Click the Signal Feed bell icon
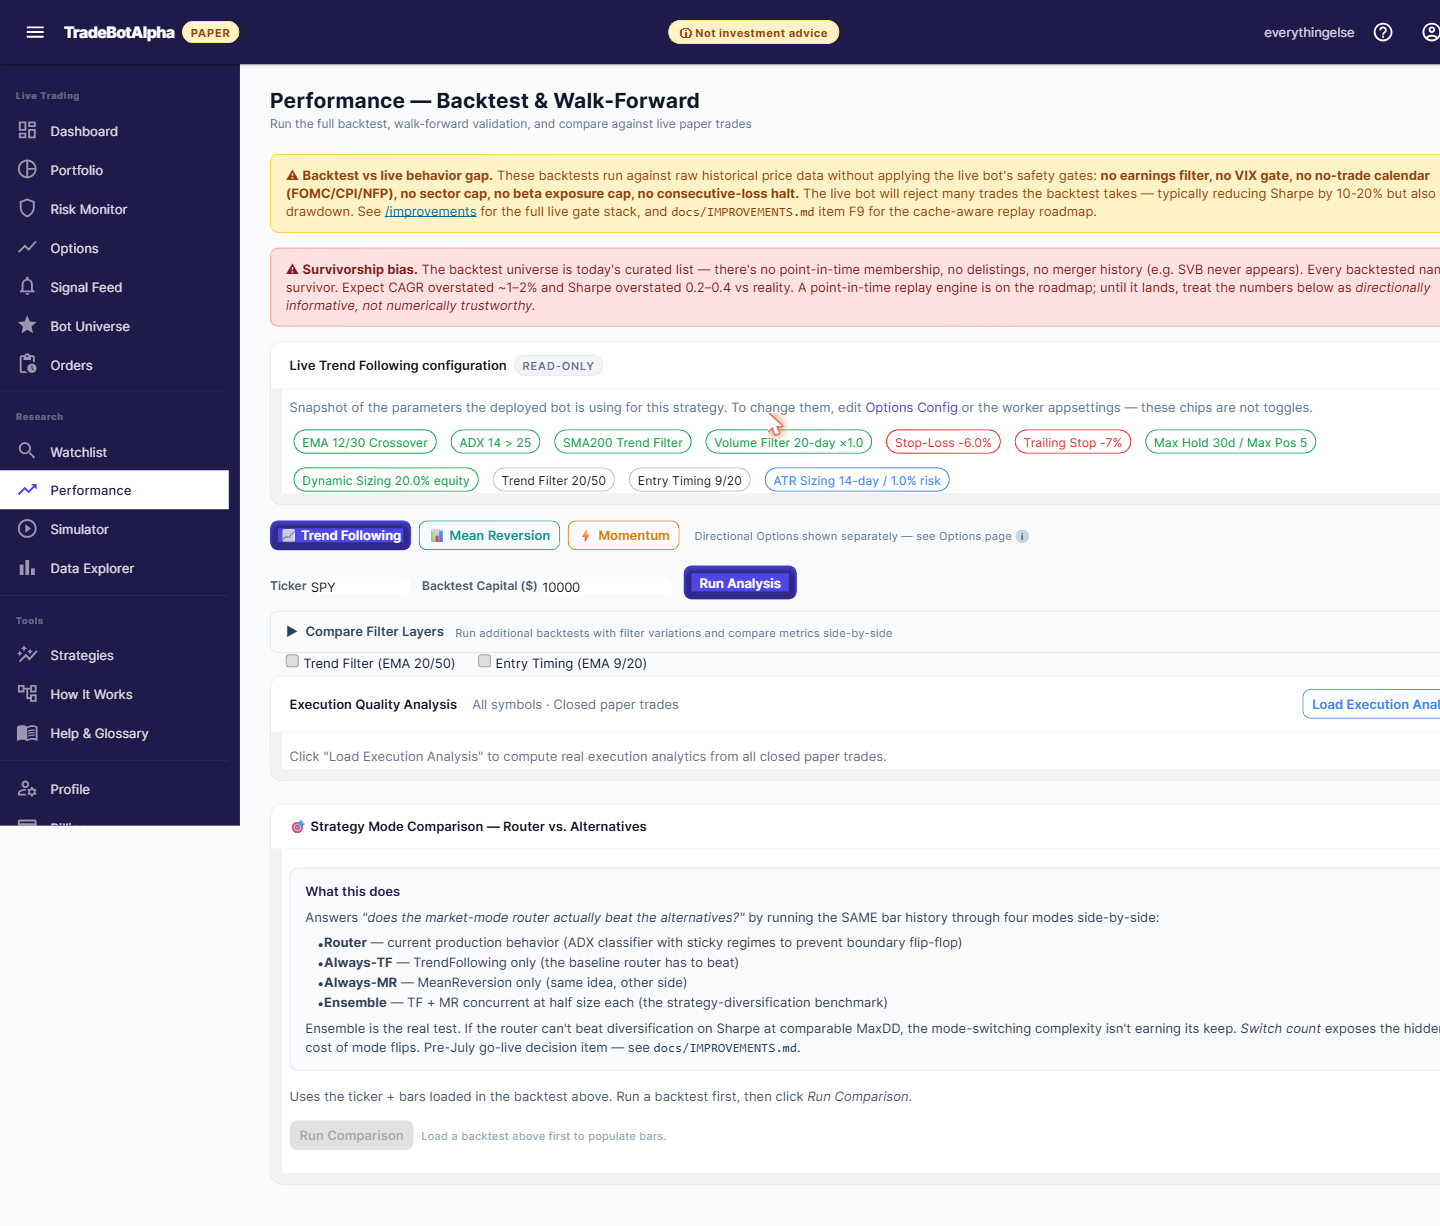This screenshot has width=1440, height=1226. 27,287
